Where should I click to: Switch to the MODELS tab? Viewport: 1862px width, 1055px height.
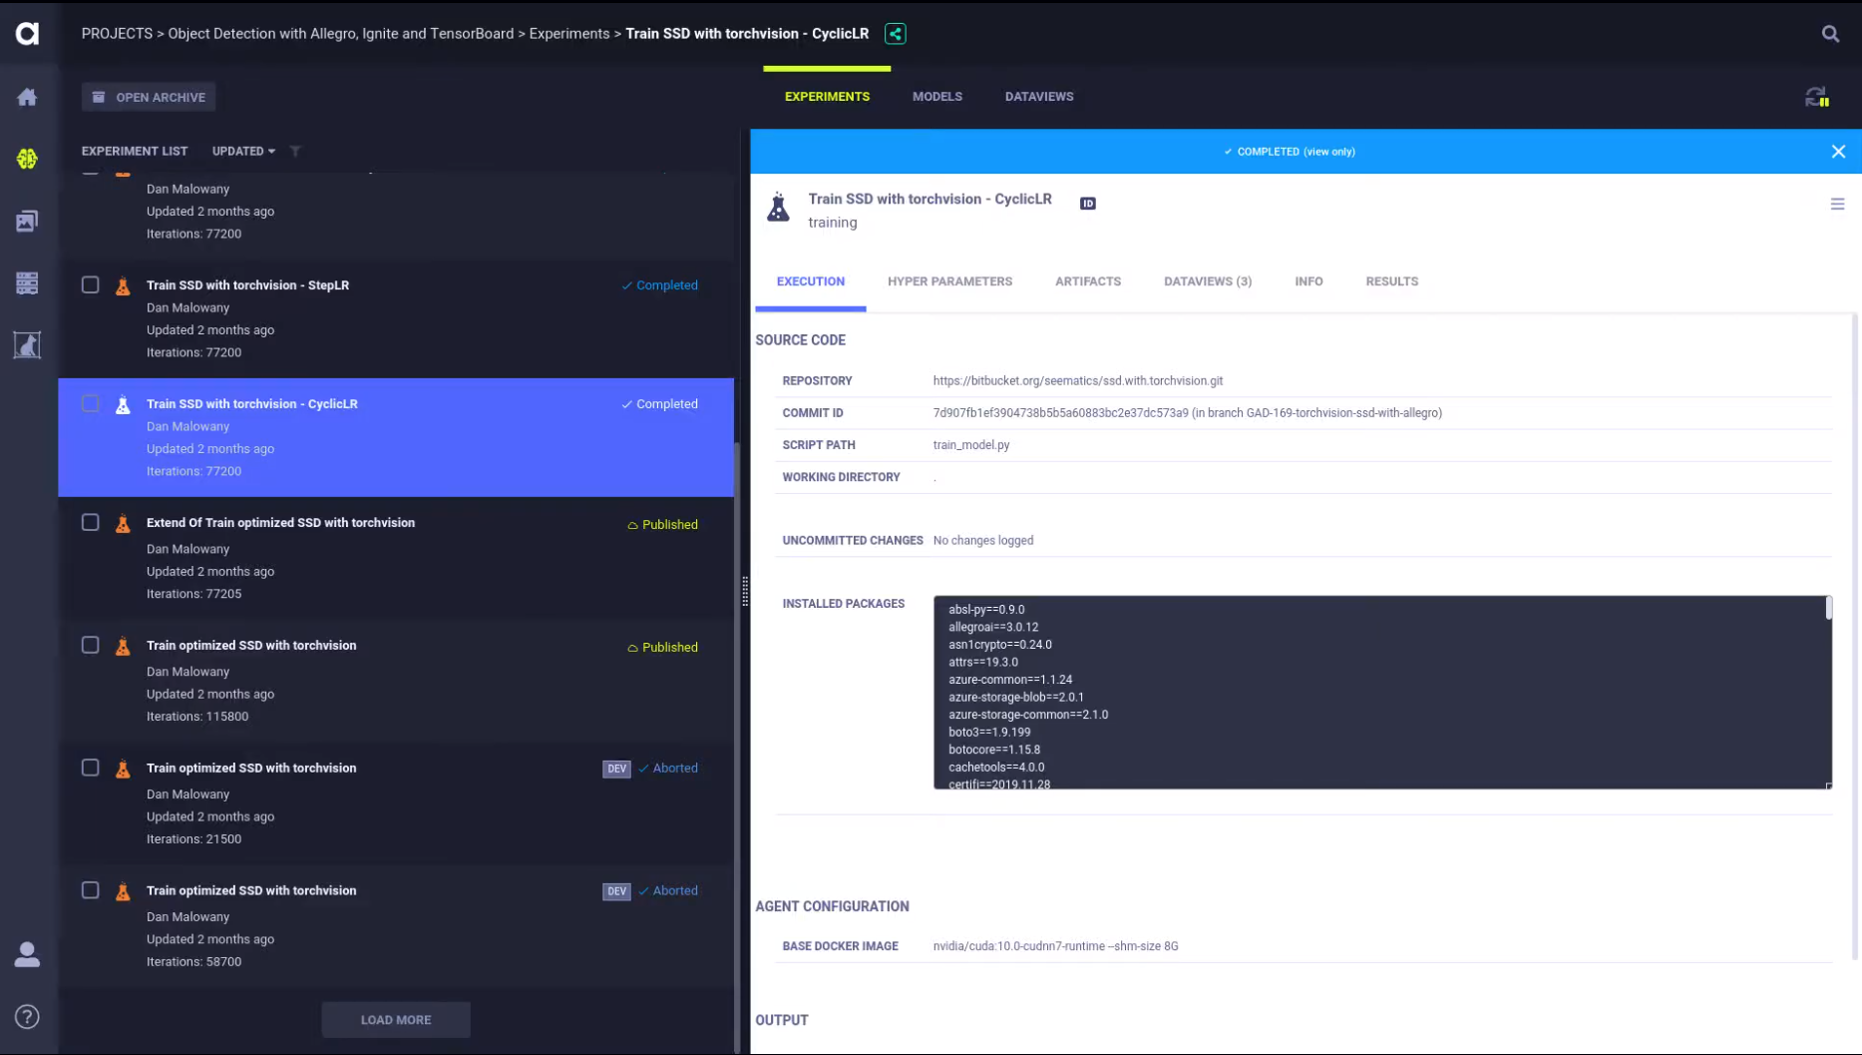(x=937, y=97)
